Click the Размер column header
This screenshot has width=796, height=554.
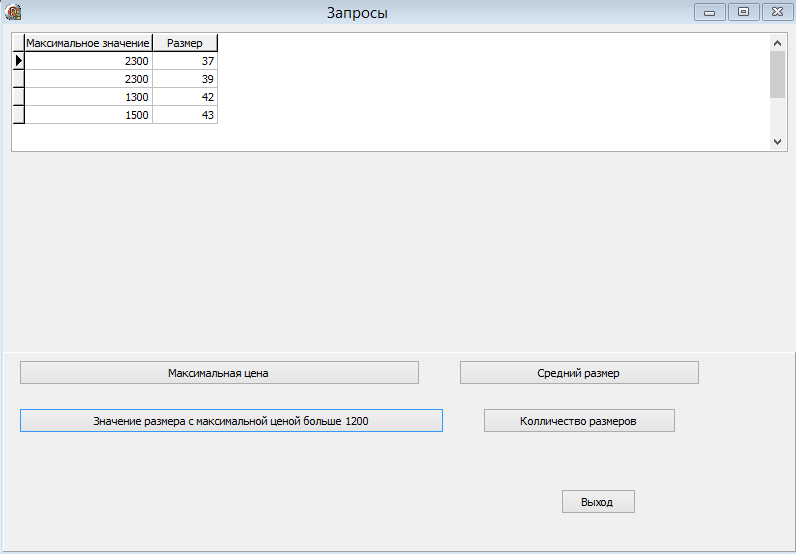tap(185, 43)
